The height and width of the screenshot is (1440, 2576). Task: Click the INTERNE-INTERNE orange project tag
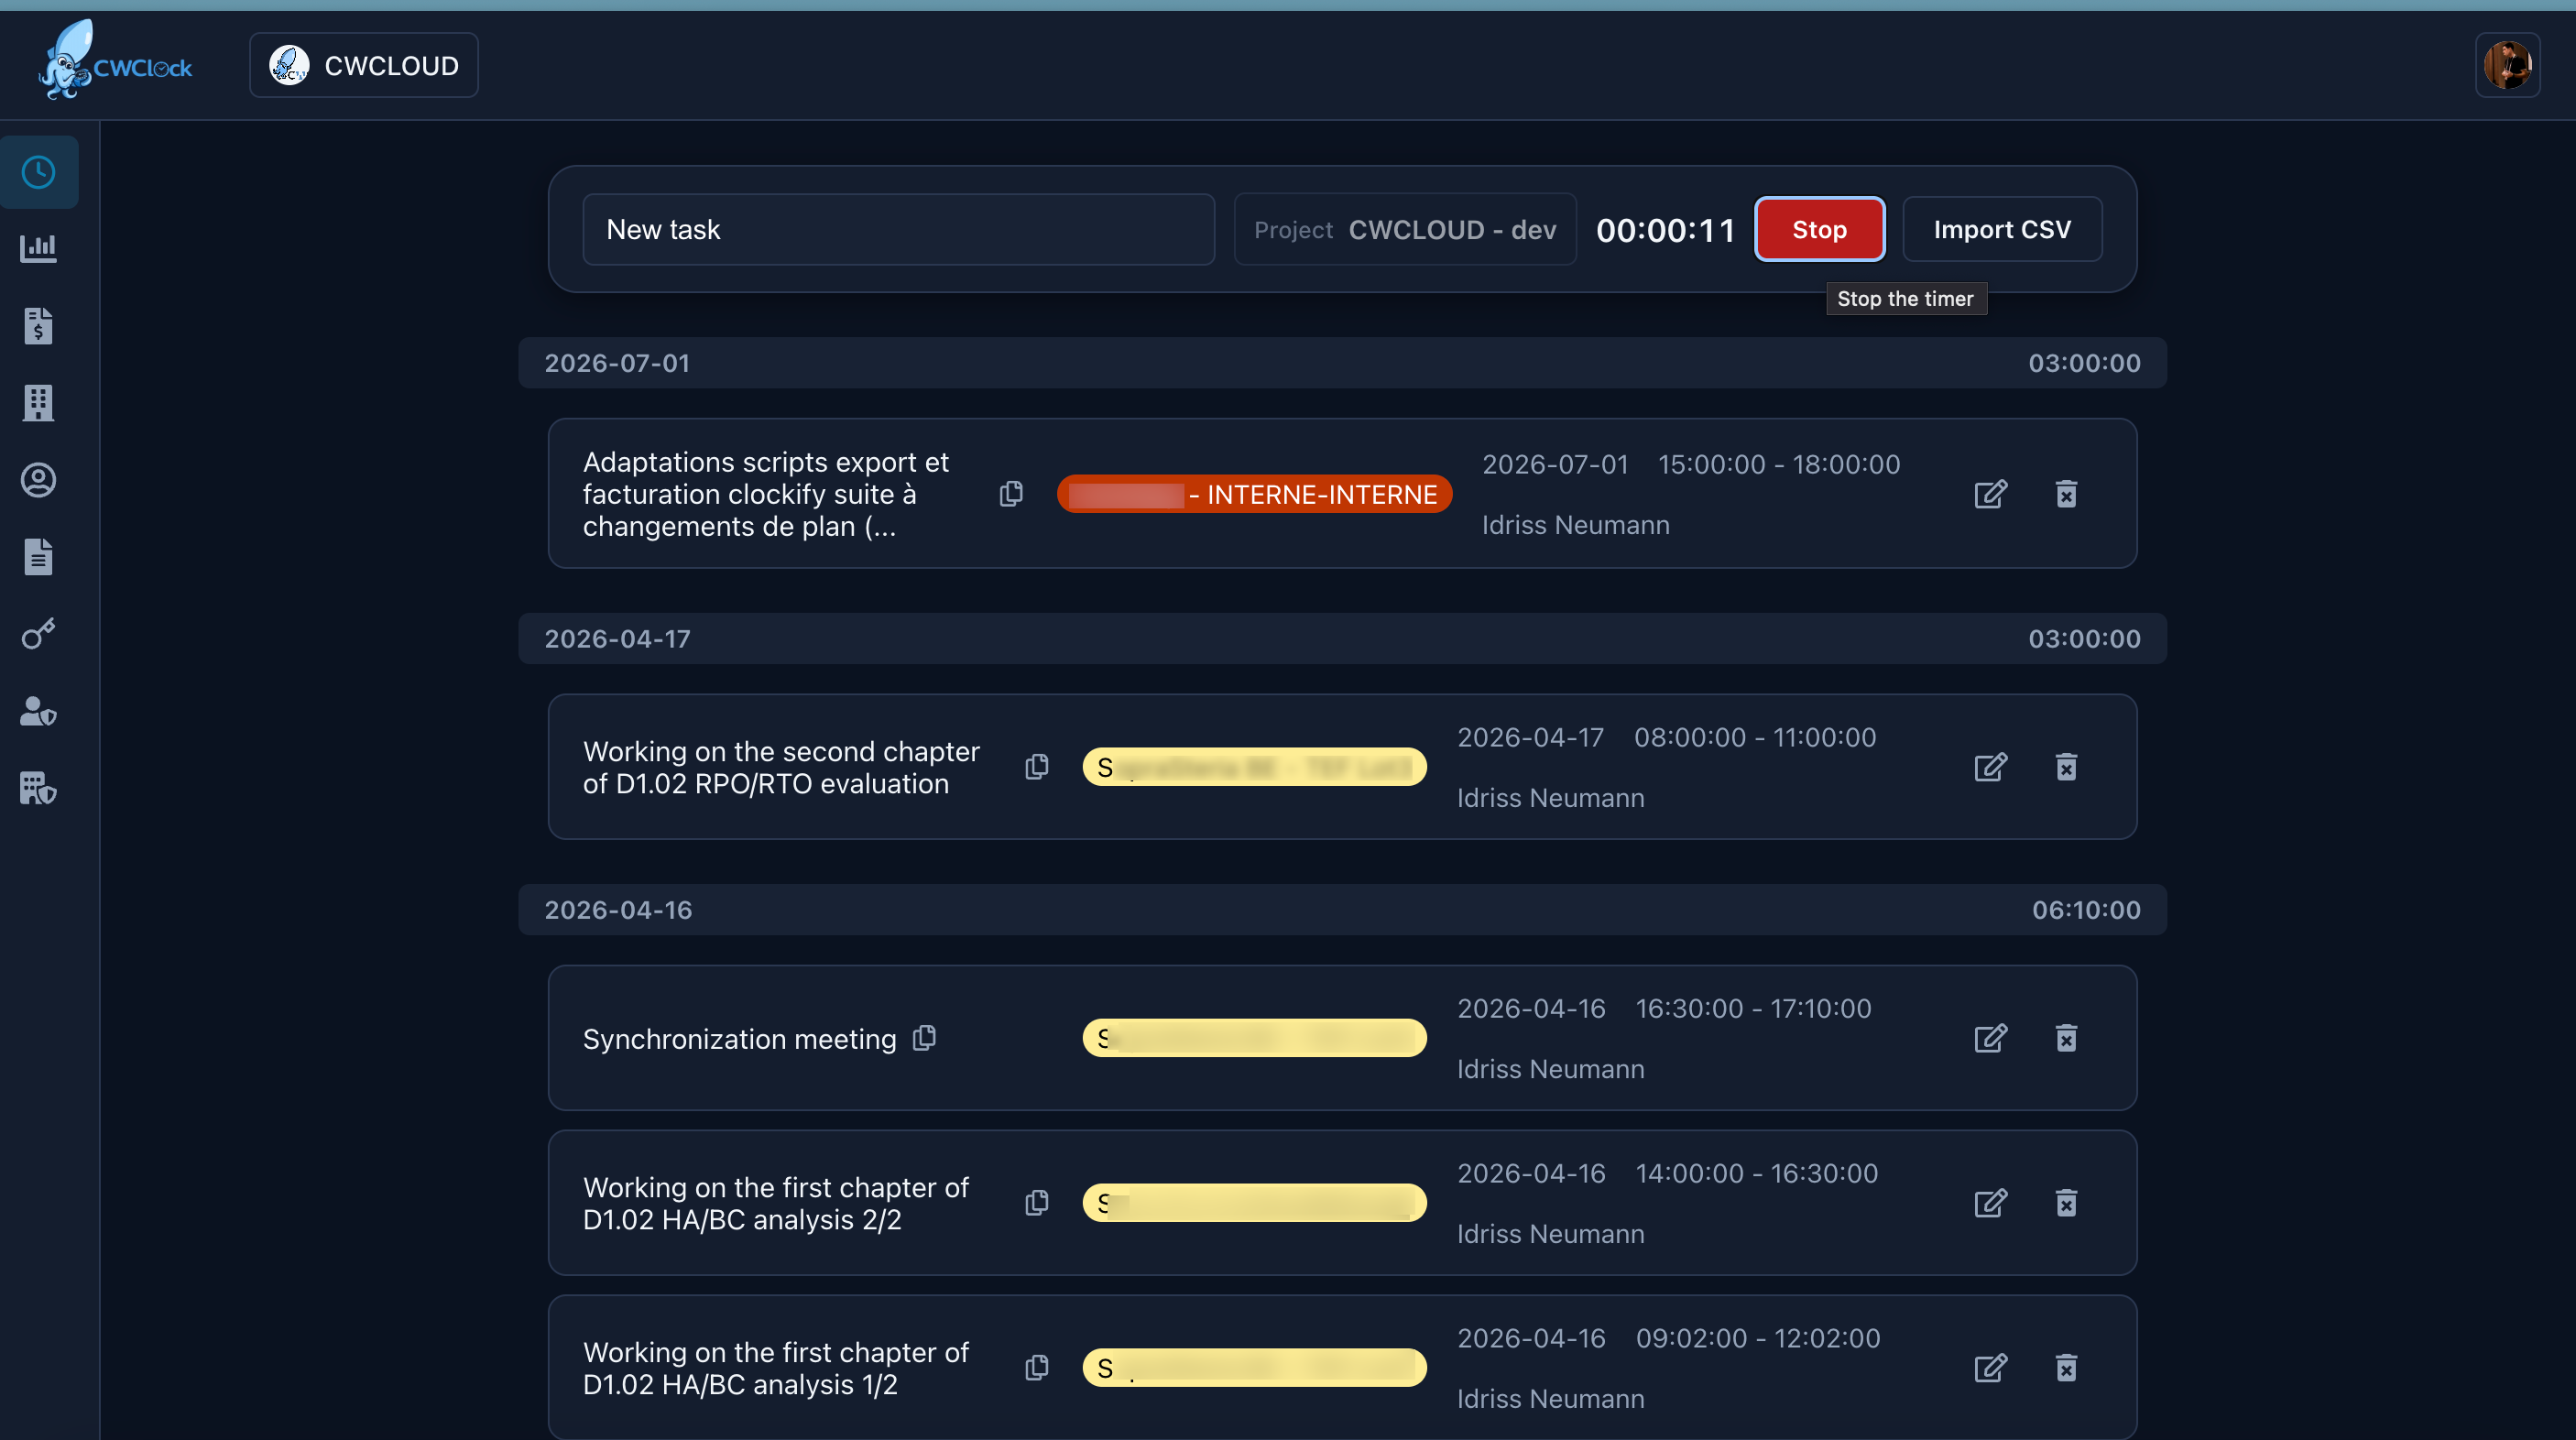click(1254, 494)
